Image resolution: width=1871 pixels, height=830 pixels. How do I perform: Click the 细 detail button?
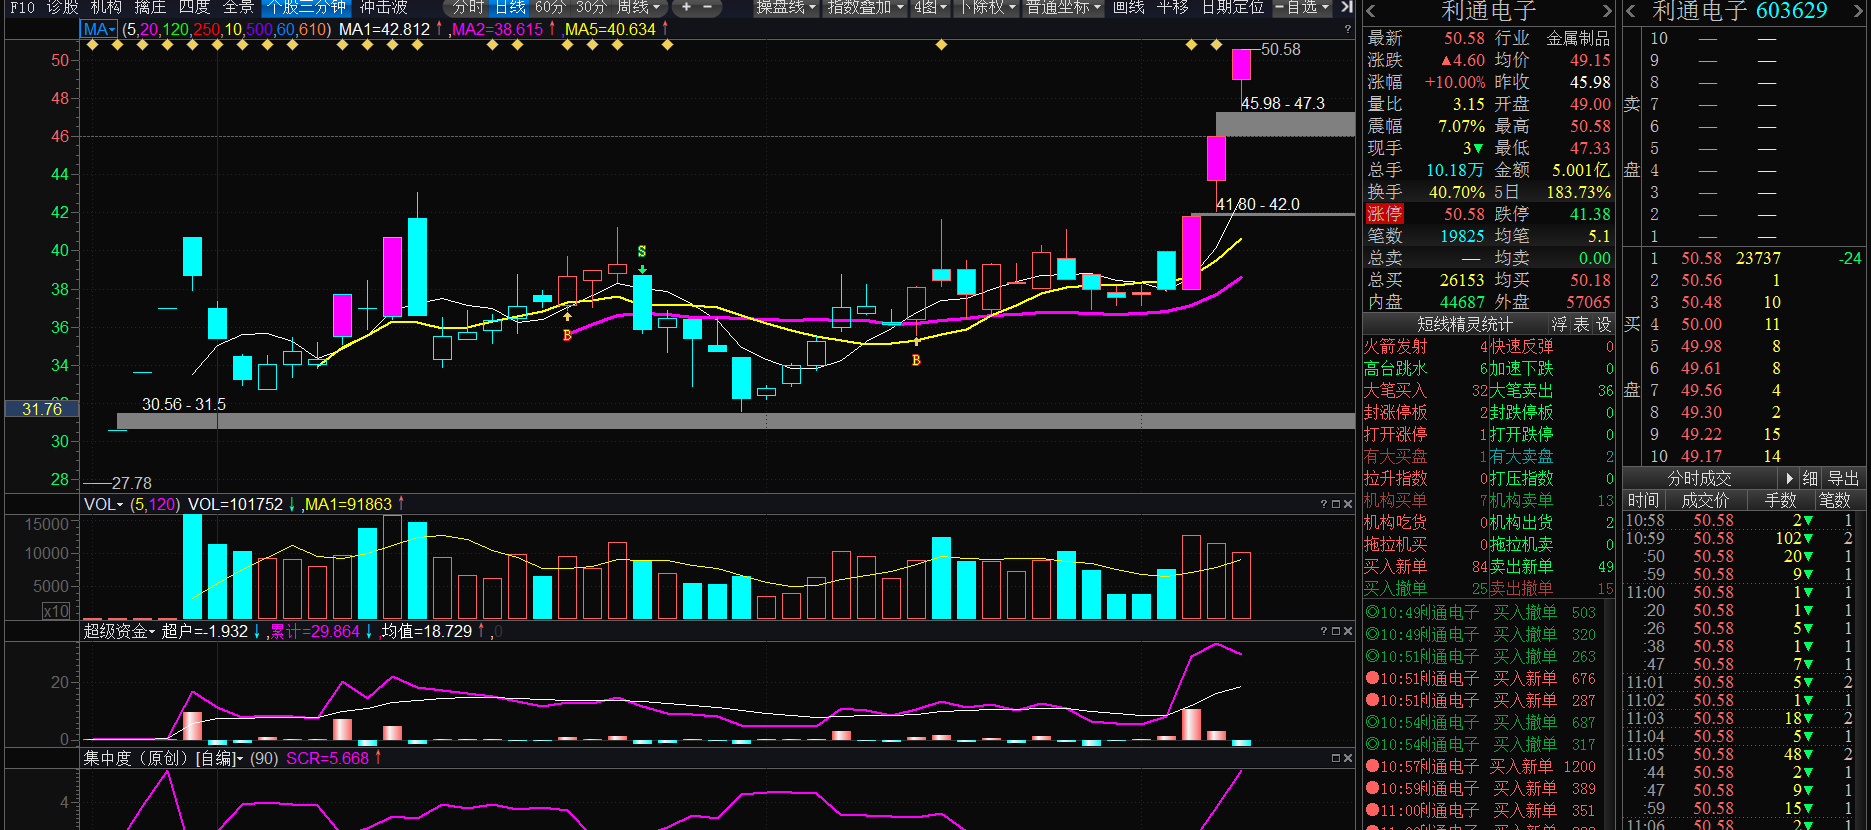1810,478
